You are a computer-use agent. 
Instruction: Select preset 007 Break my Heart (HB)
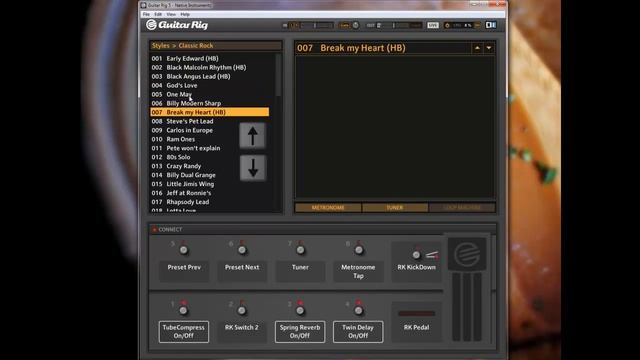[x=210, y=112]
